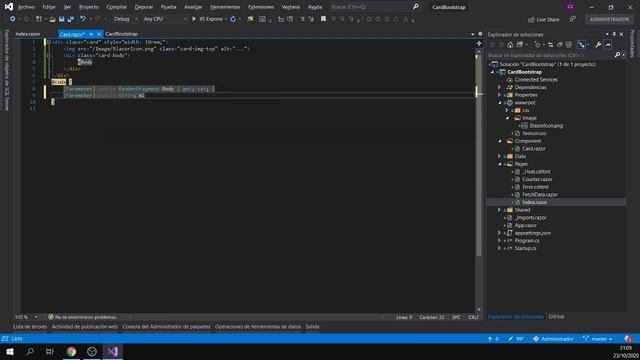Viewport: 640px width, 360px height.
Task: Click the navigate backward arrow icon
Action: (x=12, y=19)
